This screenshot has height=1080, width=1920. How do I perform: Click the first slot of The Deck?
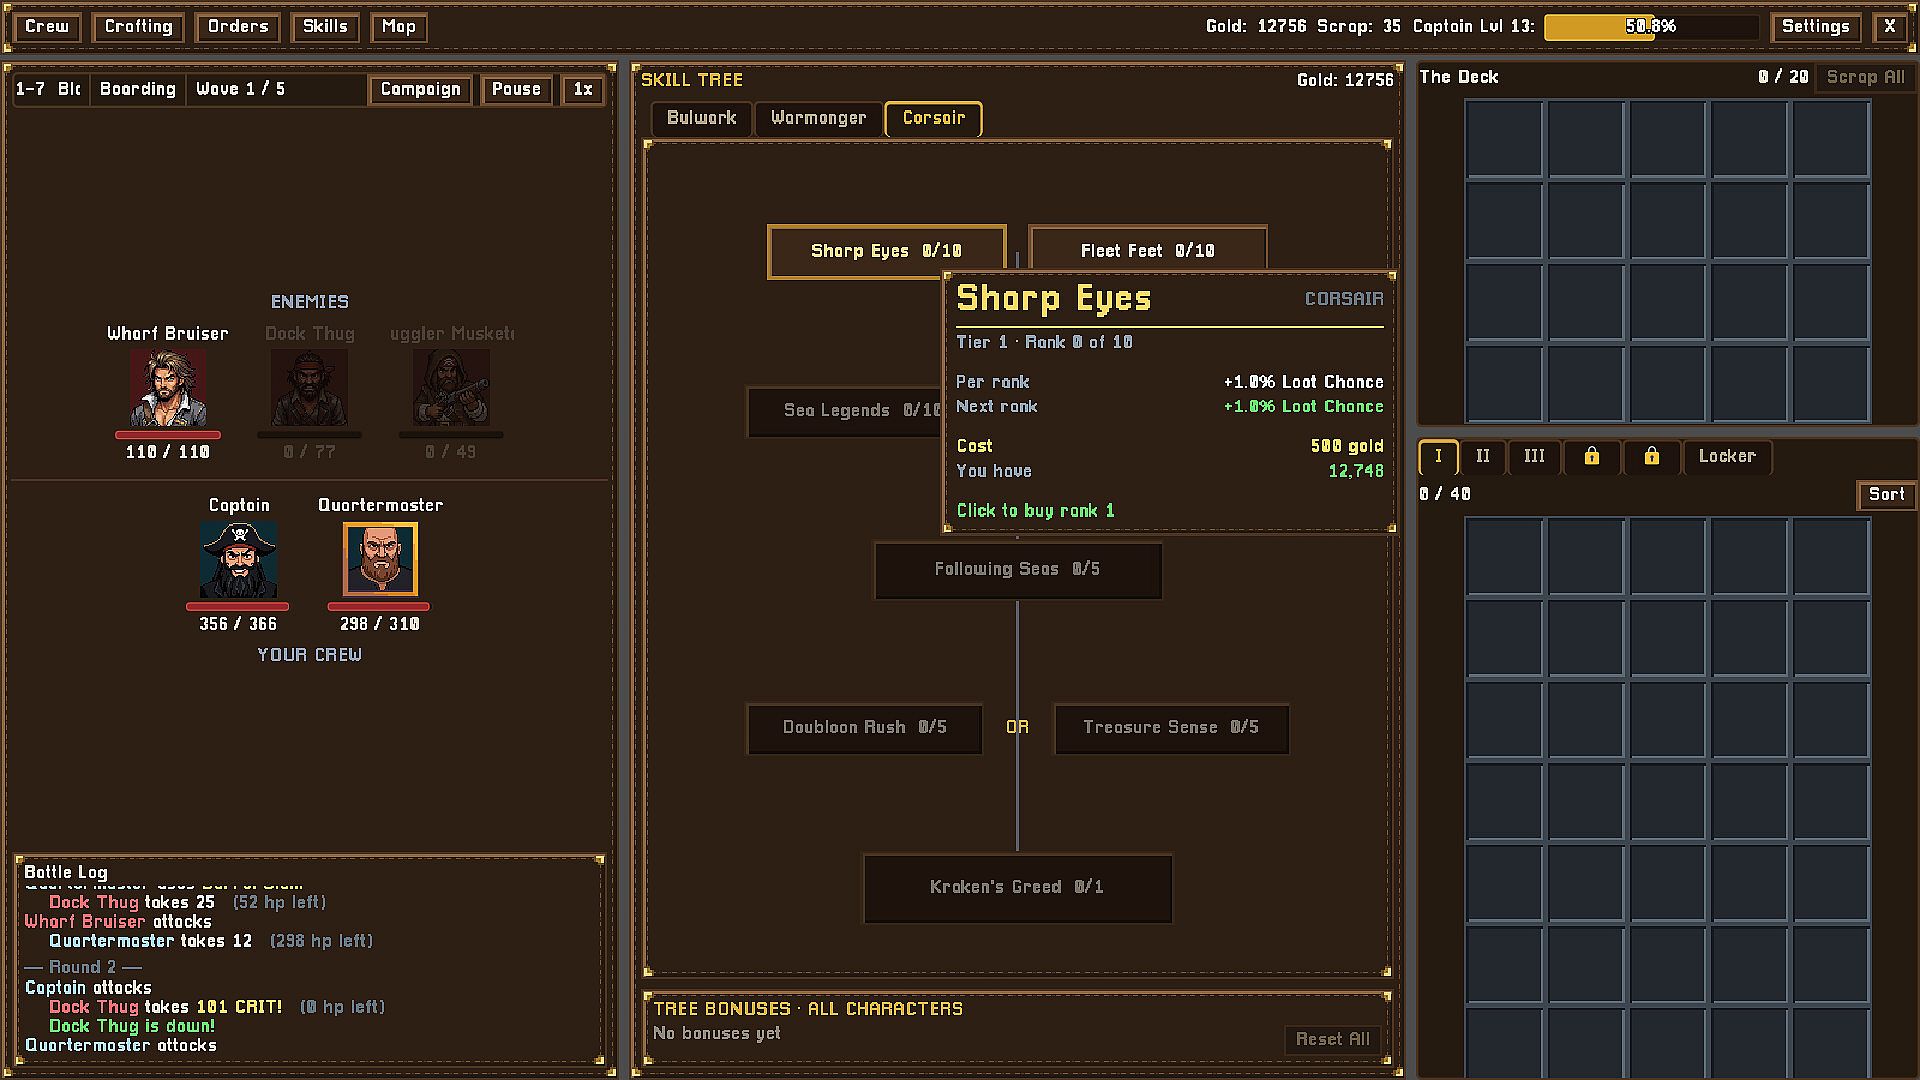(1504, 139)
